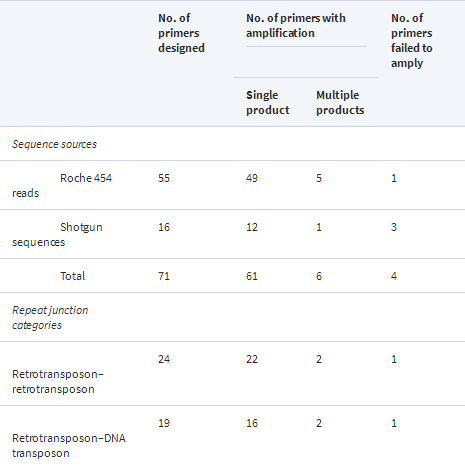Select the 'Total' row label
Viewport: 465px width, 467px height.
(73, 276)
